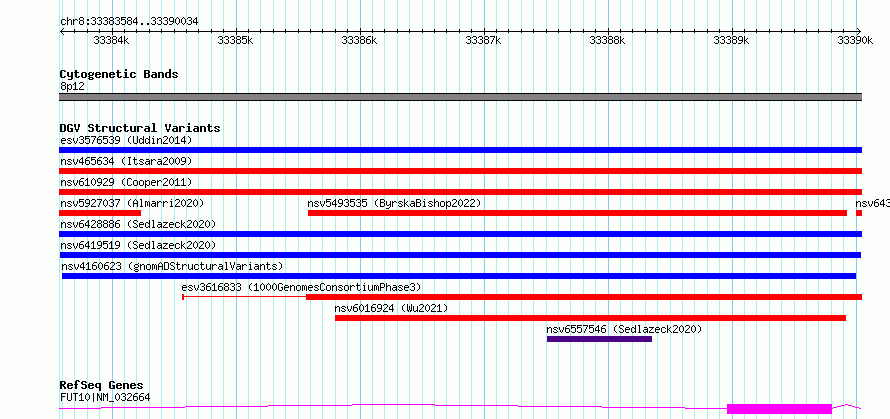The image size is (890, 419).
Task: Click the nsv4160623 (gnomADStructuralVariants) label
Action: pos(173,266)
